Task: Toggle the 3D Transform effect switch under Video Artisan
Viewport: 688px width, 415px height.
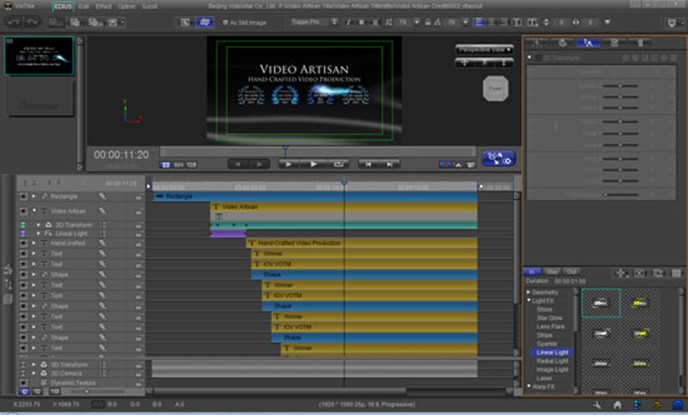Action: 23,225
